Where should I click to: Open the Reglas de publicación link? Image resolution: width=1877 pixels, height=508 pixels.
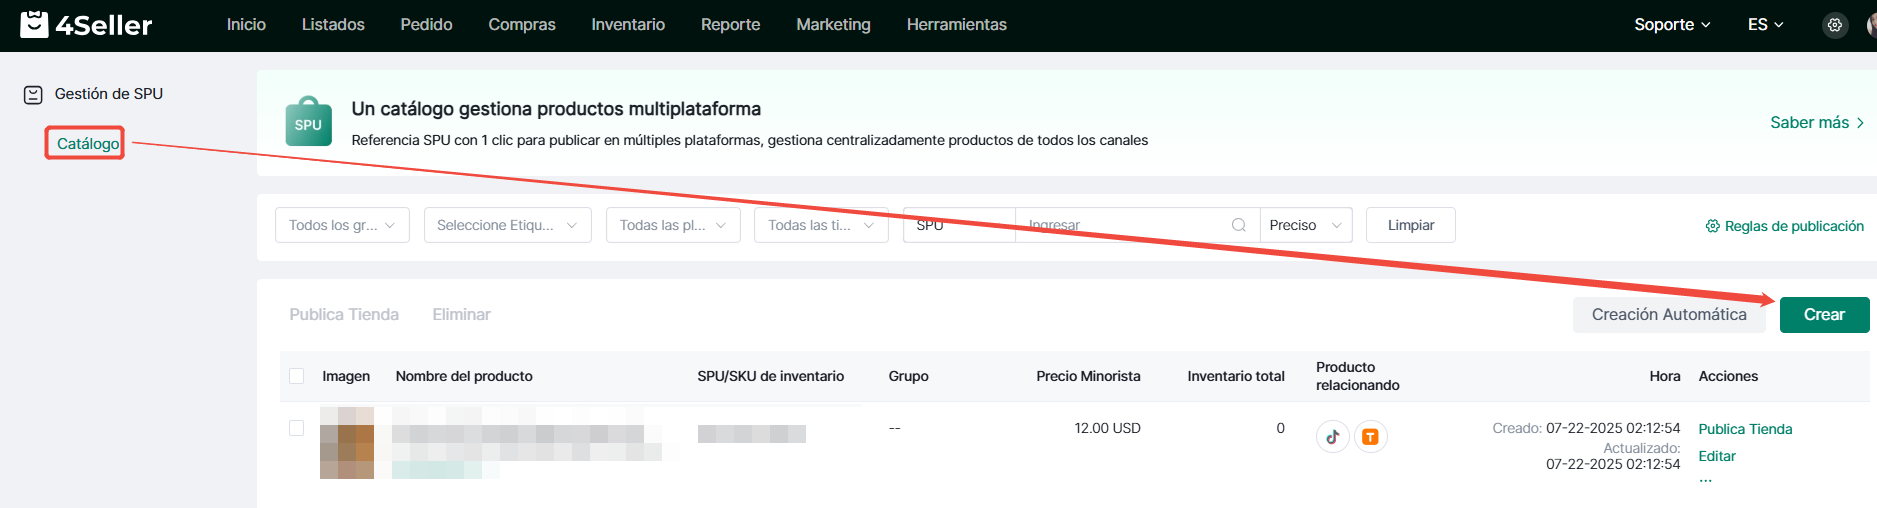1784,226
